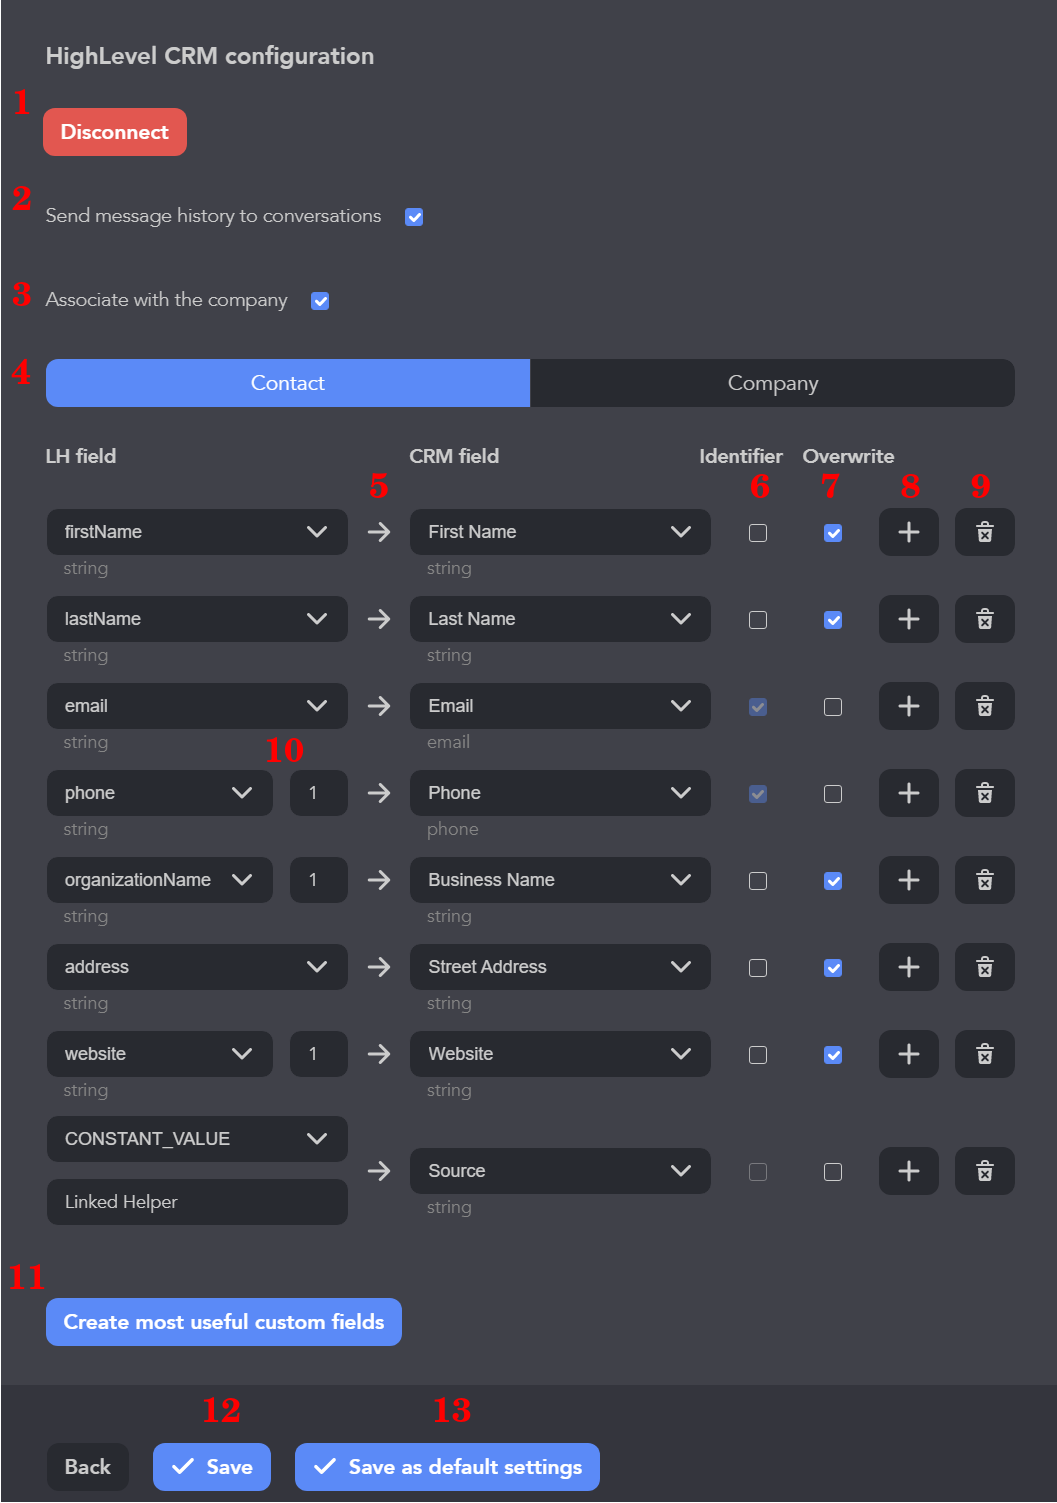This screenshot has width=1057, height=1503.
Task: Click the plus icon in website row
Action: (908, 1054)
